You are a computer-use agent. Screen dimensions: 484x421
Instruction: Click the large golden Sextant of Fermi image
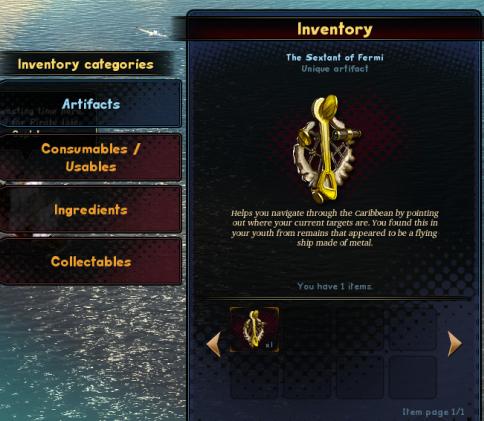point(327,149)
